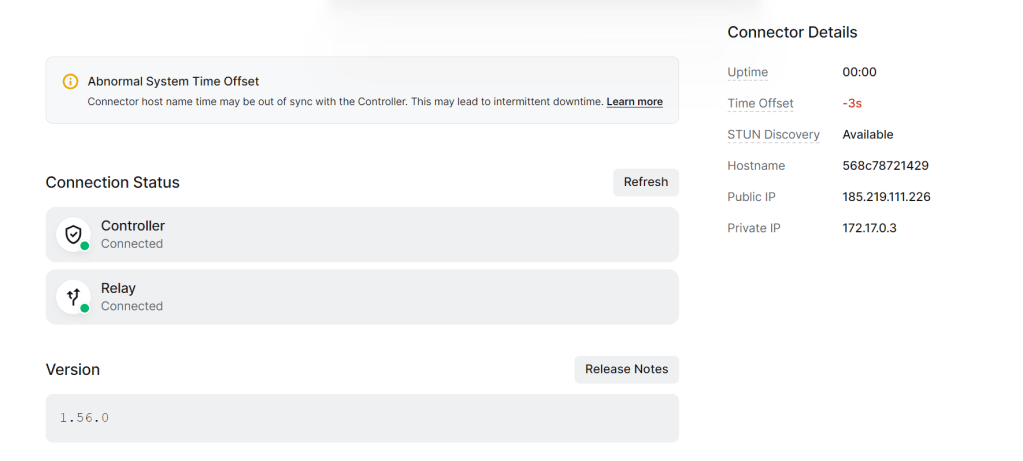The height and width of the screenshot is (461, 1023).
Task: Open the Release Notes
Action: pos(626,369)
